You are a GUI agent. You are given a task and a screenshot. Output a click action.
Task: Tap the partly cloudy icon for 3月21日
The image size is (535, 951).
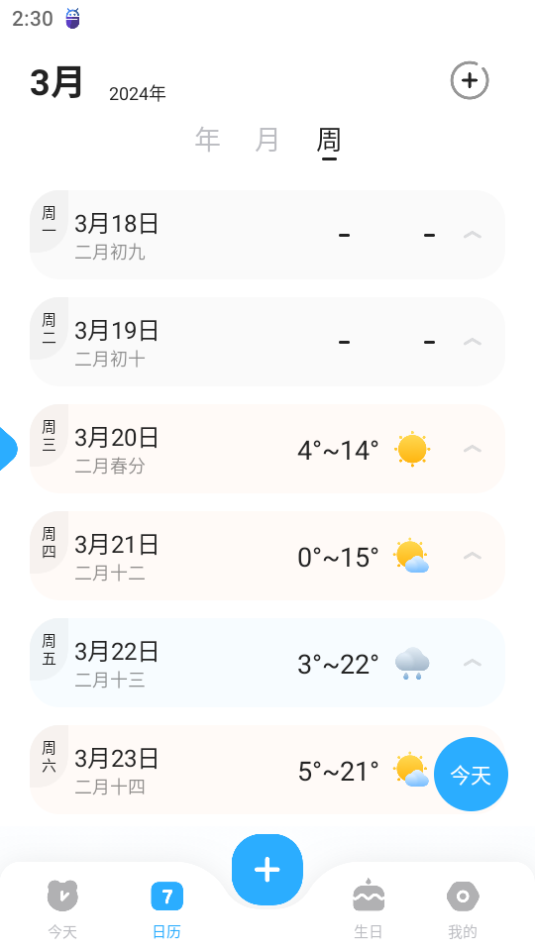tap(411, 556)
